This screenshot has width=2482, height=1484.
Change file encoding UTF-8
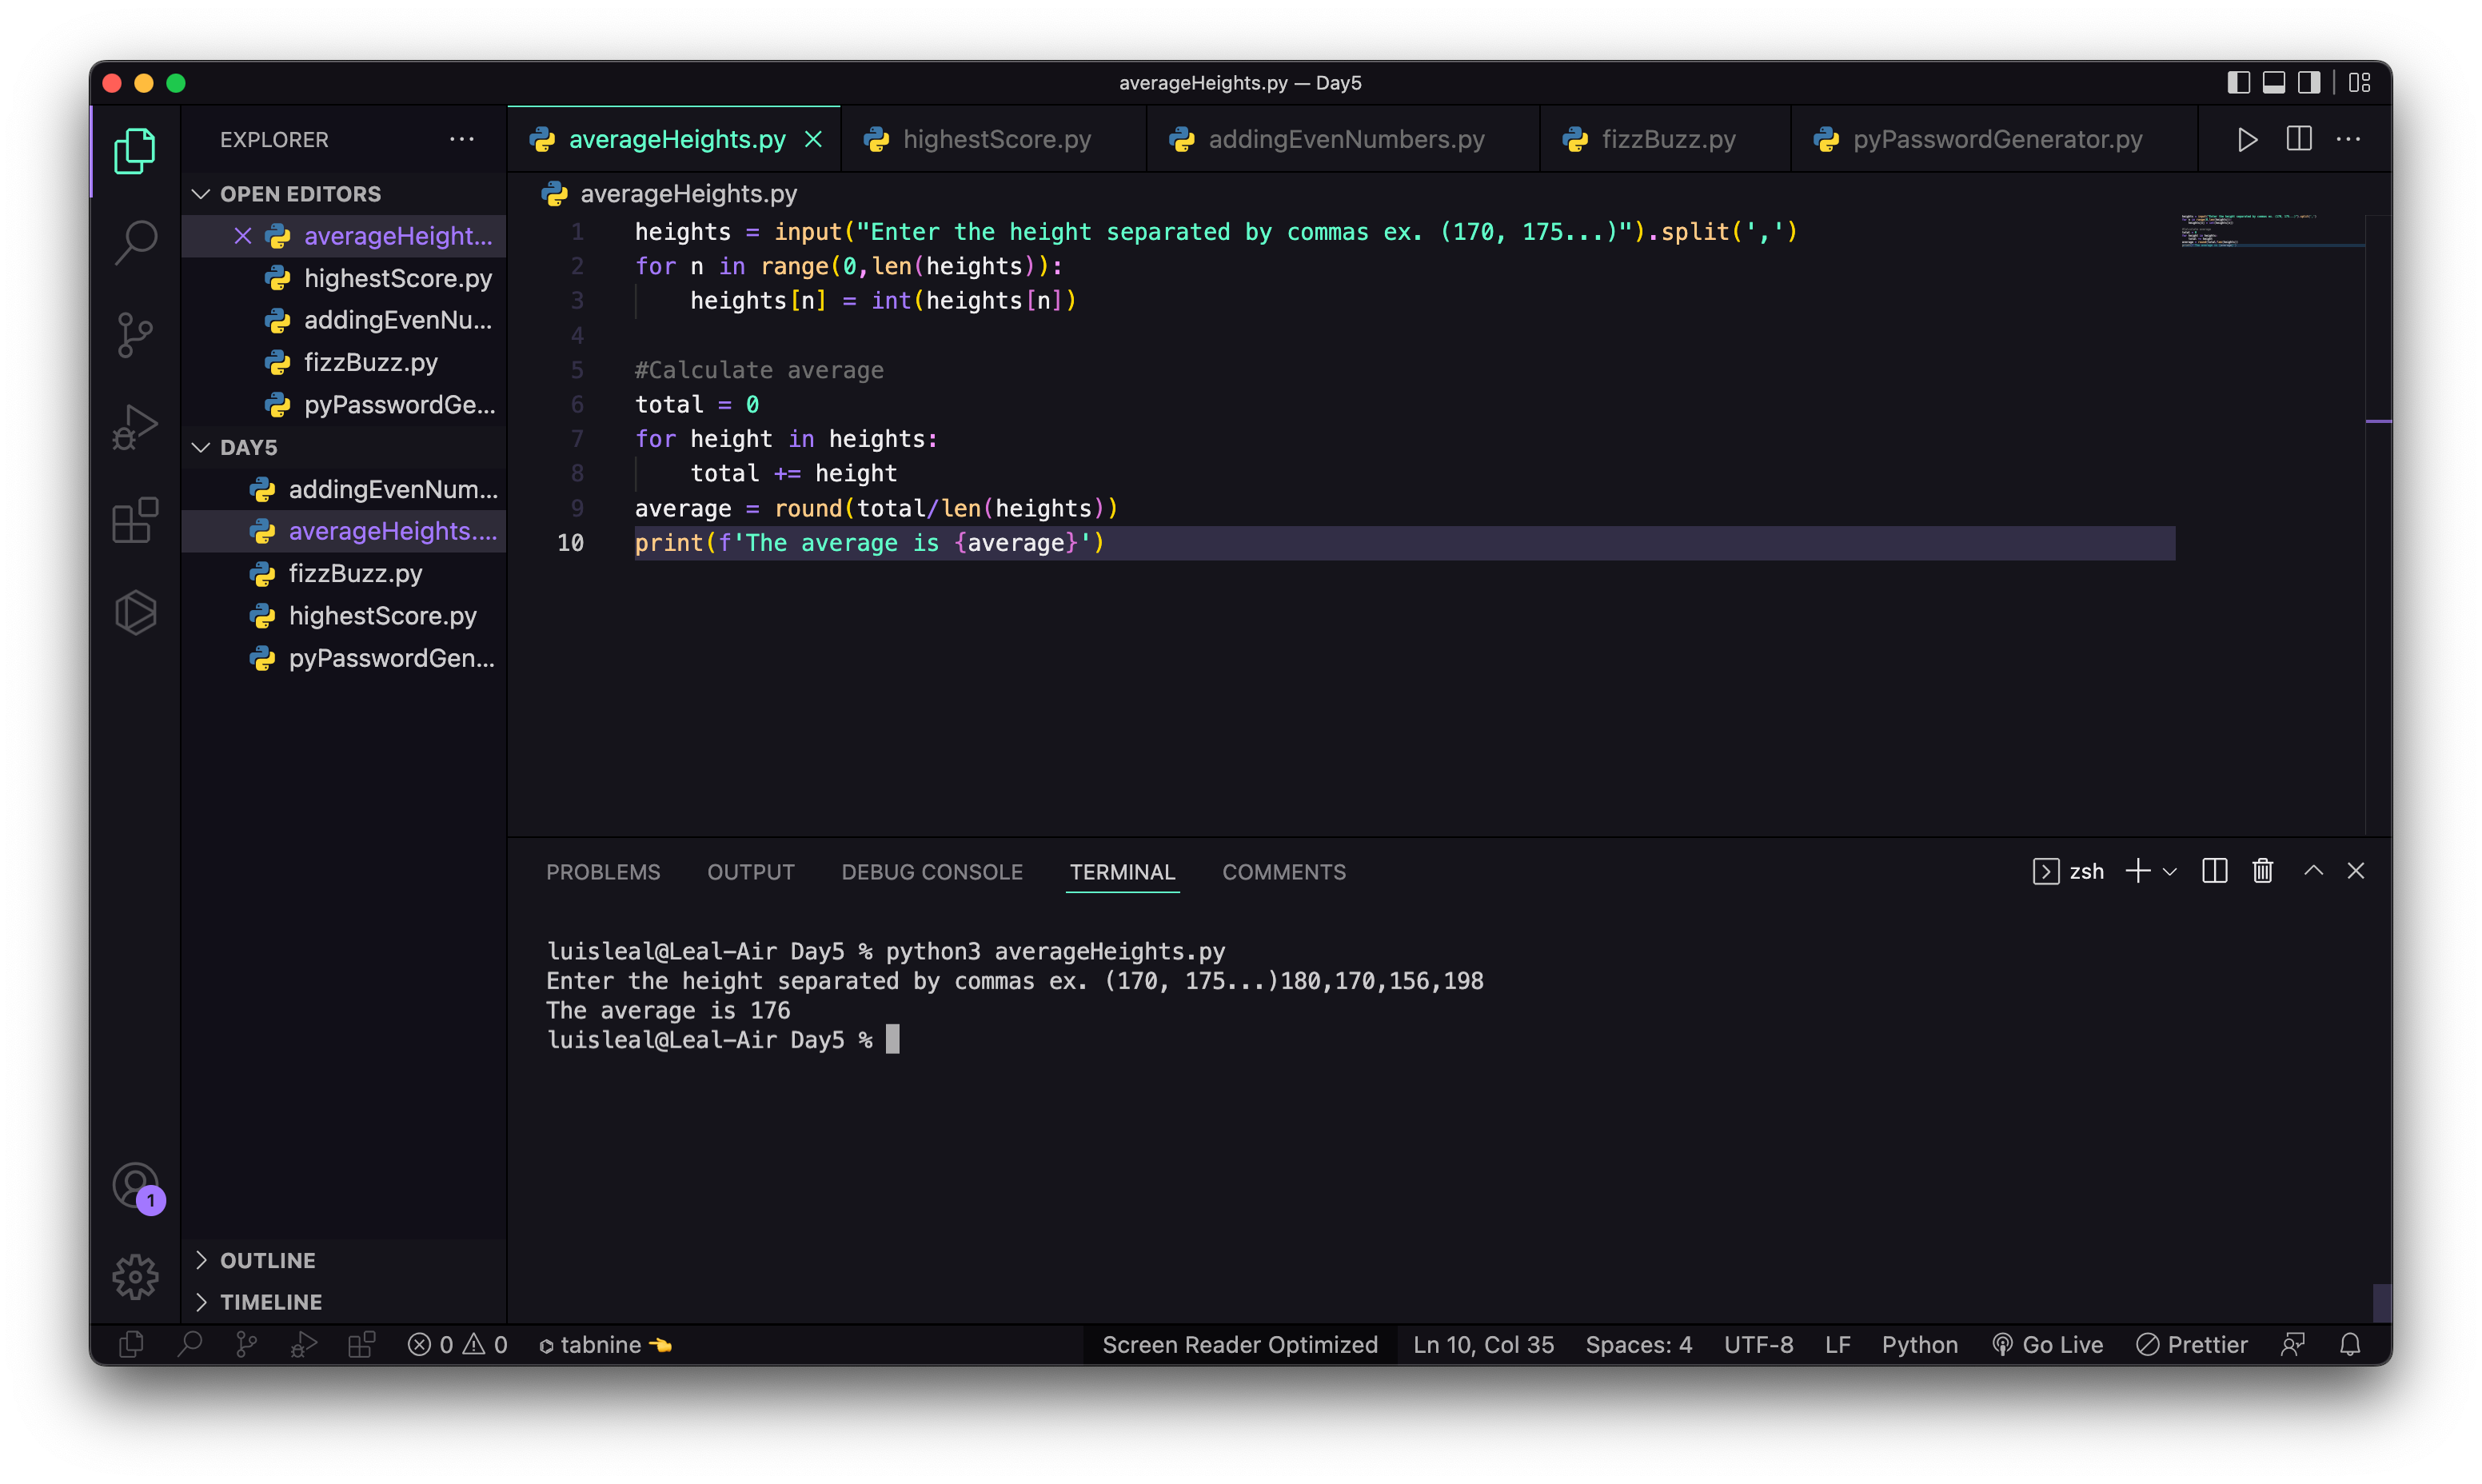coord(1758,1345)
